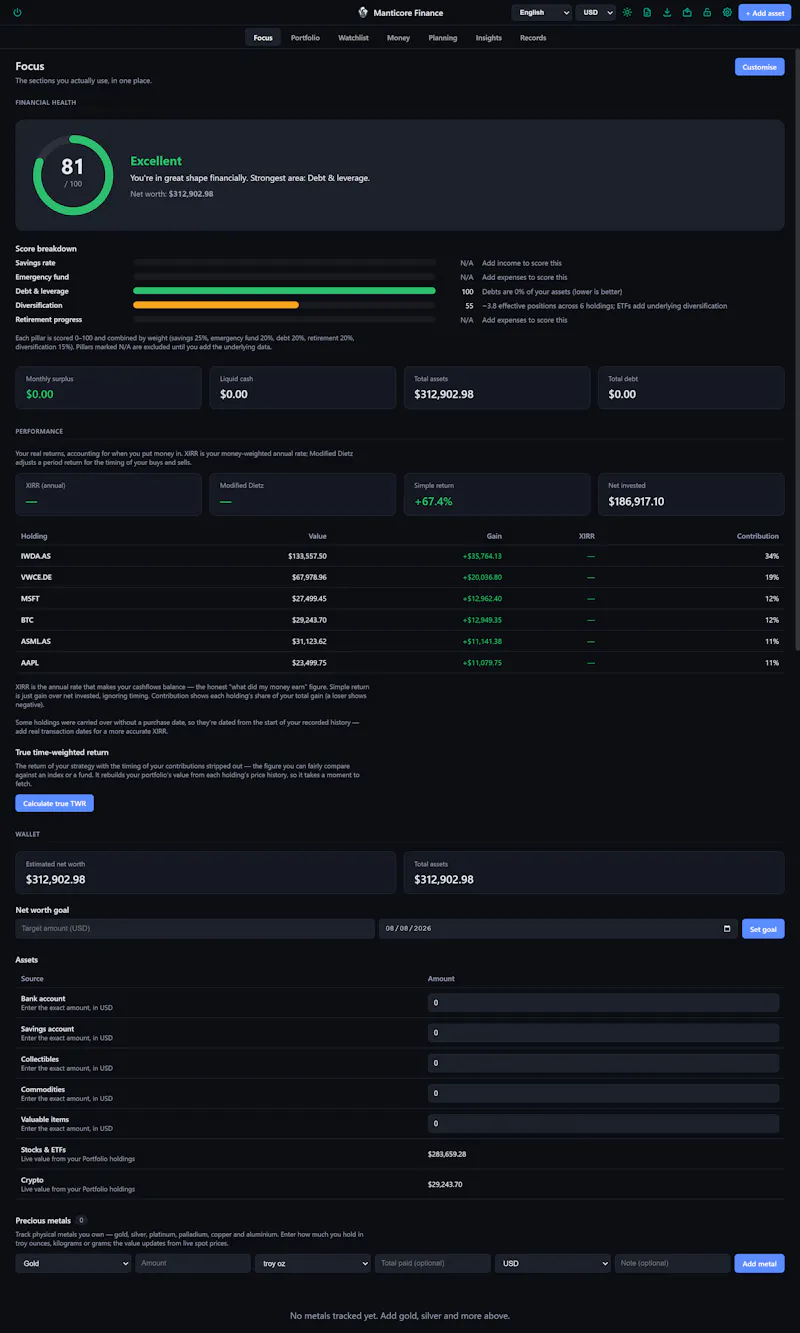Click the Add asset button
This screenshot has height=1333, width=800.
(765, 13)
